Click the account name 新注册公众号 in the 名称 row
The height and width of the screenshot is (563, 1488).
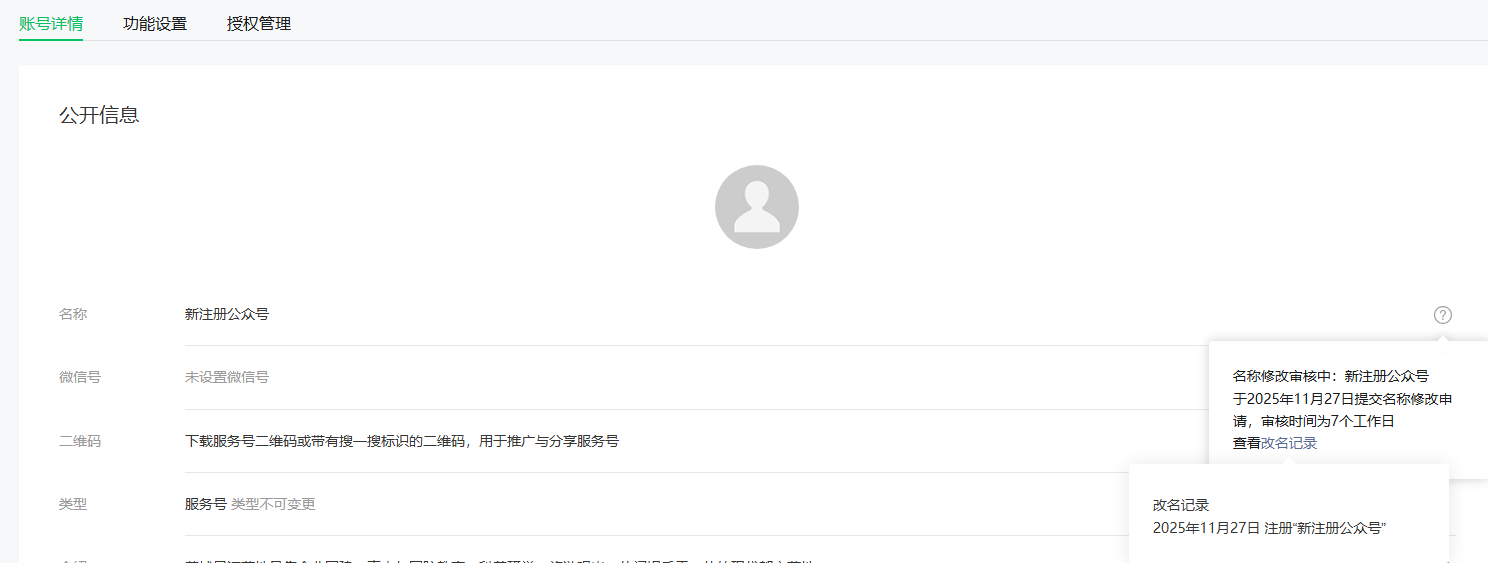coord(227,314)
